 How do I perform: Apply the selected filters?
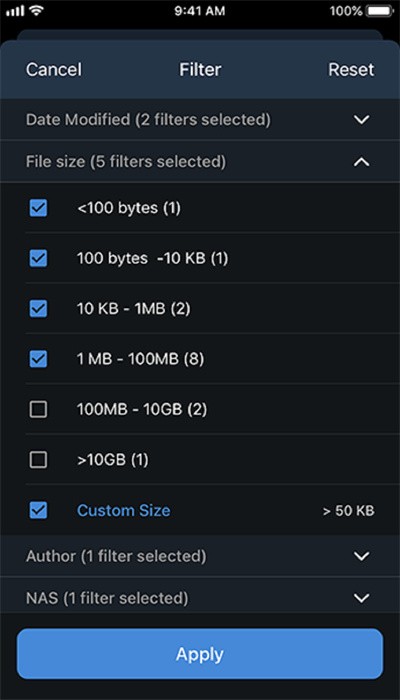pyautogui.click(x=200, y=654)
